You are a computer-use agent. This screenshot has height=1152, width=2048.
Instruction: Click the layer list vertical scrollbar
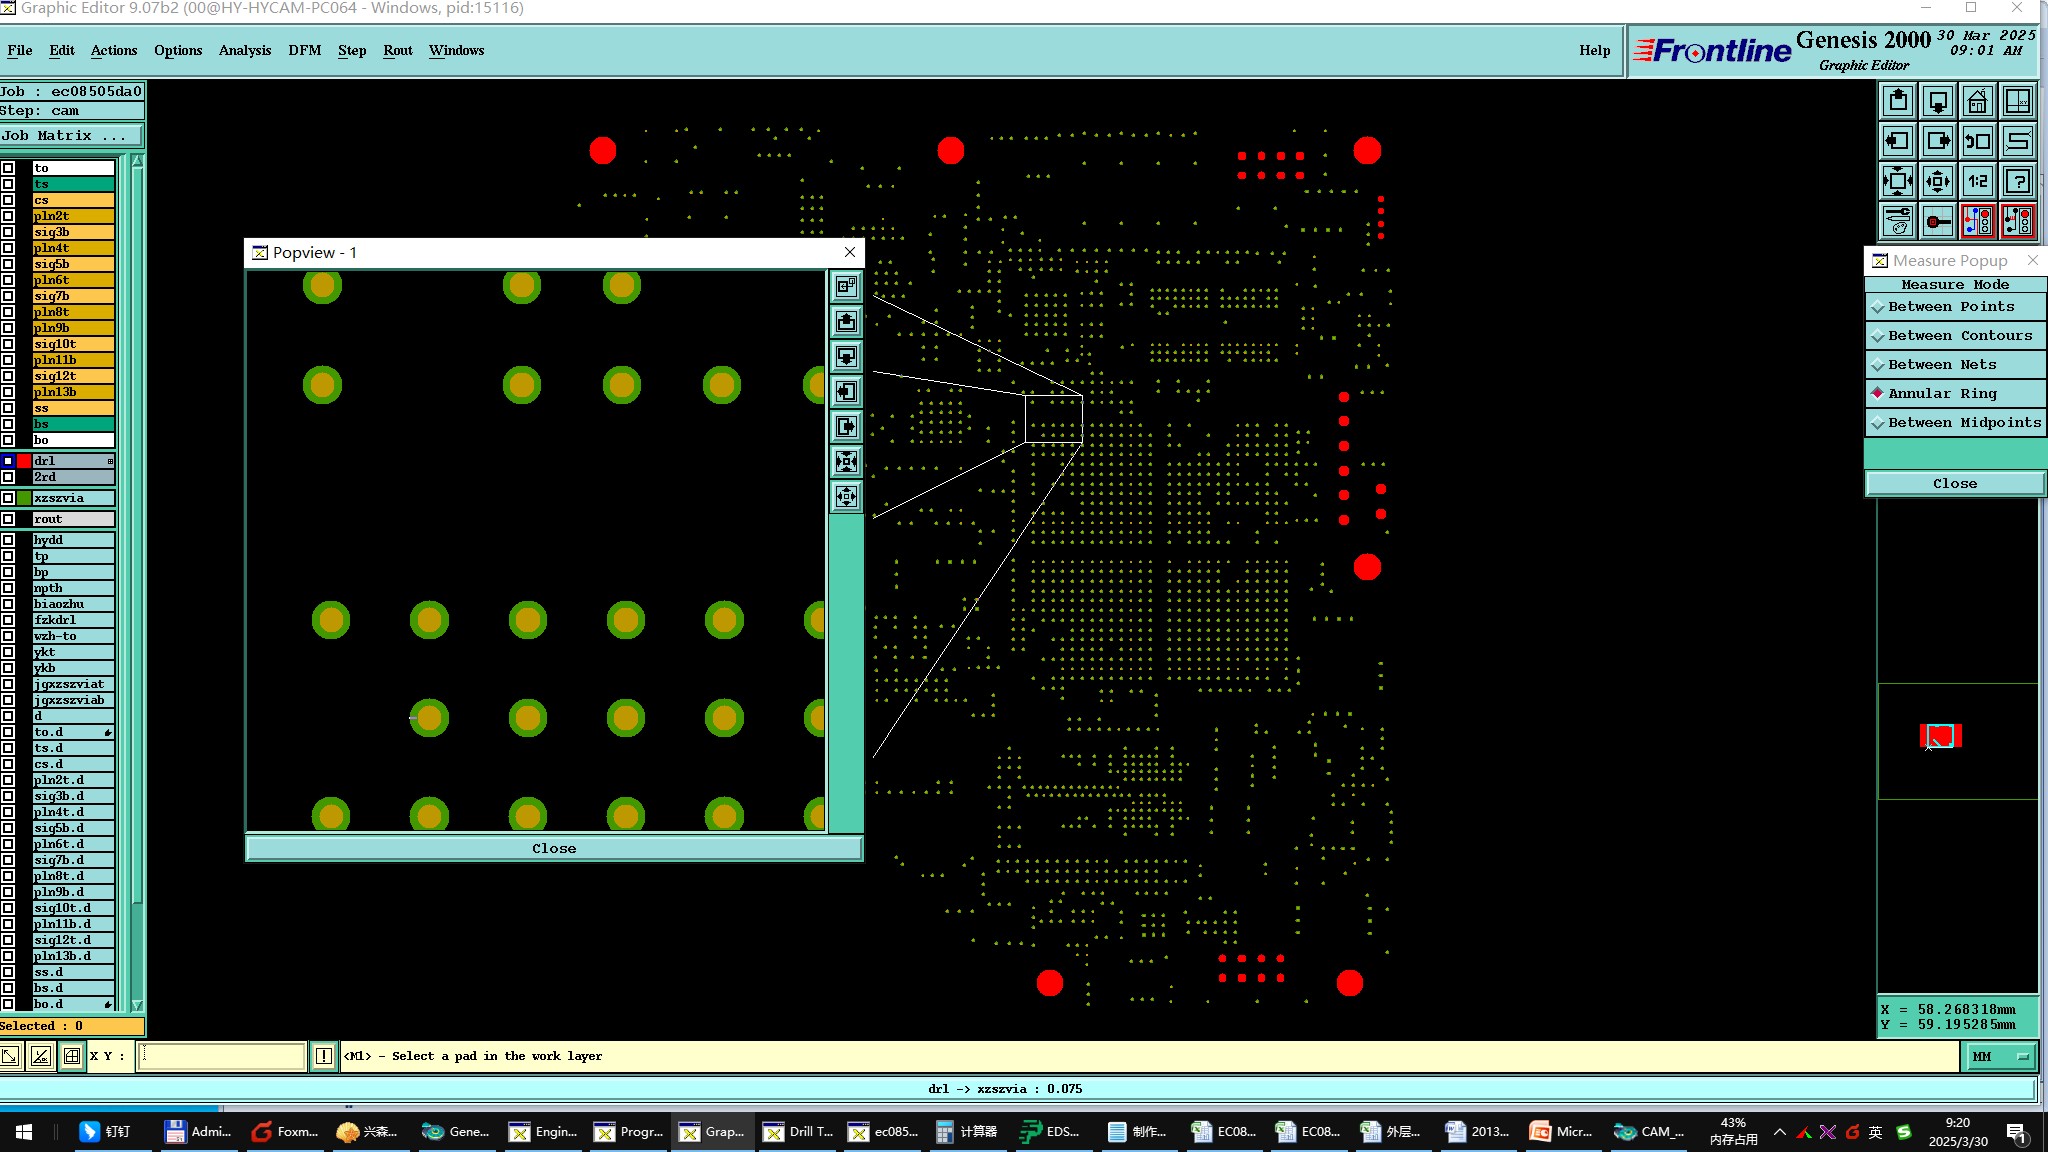137,583
